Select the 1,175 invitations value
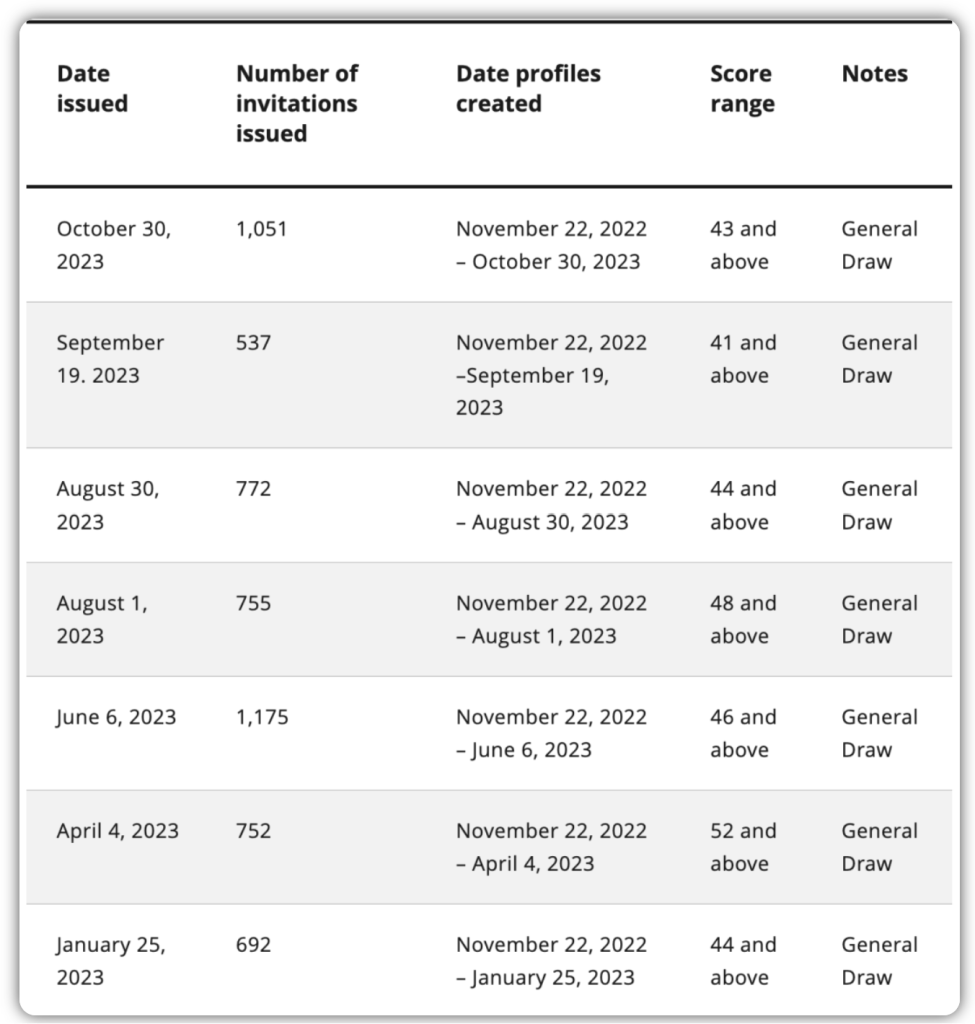The width and height of the screenshot is (975, 1024). pyautogui.click(x=262, y=718)
